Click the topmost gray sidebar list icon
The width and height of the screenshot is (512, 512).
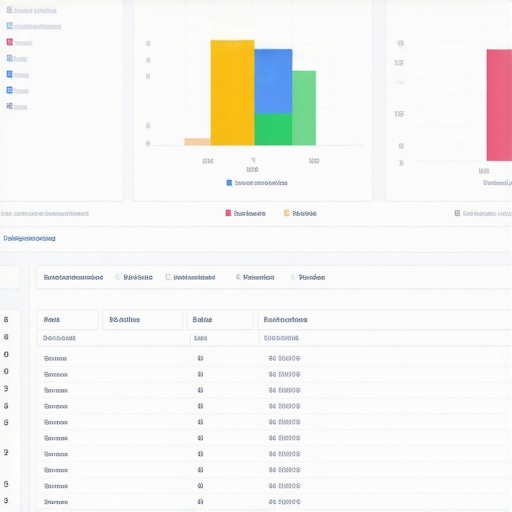click(9, 10)
